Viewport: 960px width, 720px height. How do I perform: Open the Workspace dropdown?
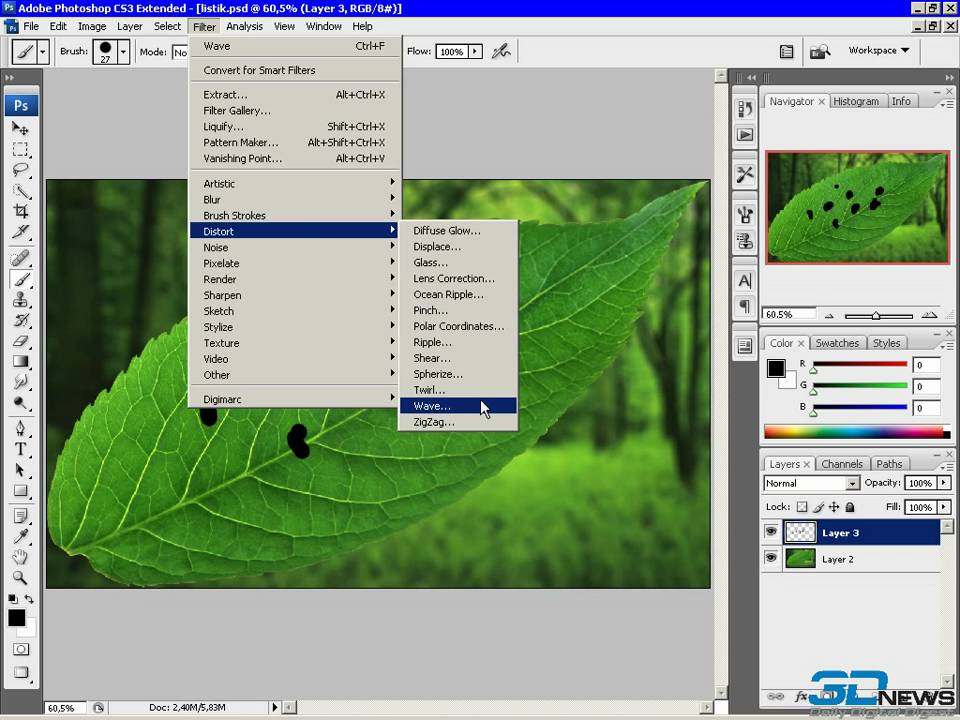(878, 50)
